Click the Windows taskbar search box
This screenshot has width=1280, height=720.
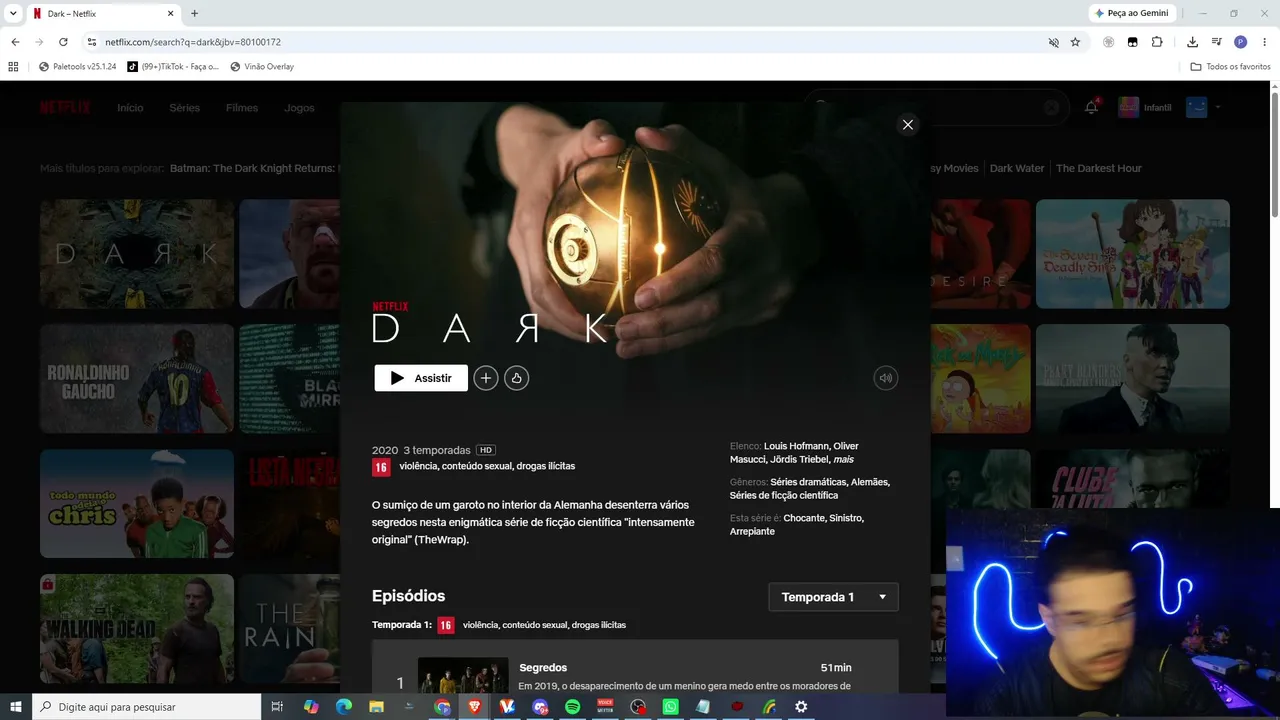147,707
